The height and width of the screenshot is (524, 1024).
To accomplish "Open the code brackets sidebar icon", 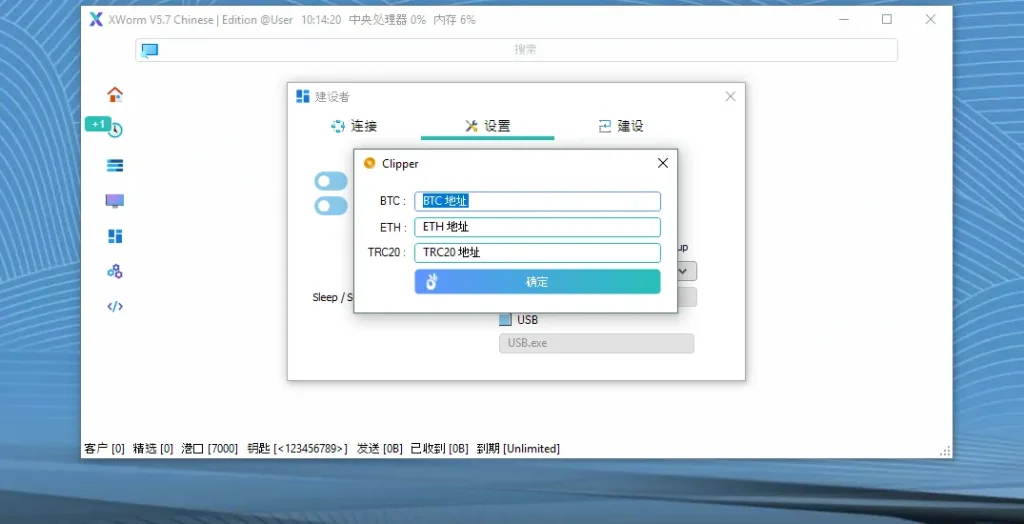I will pyautogui.click(x=115, y=307).
